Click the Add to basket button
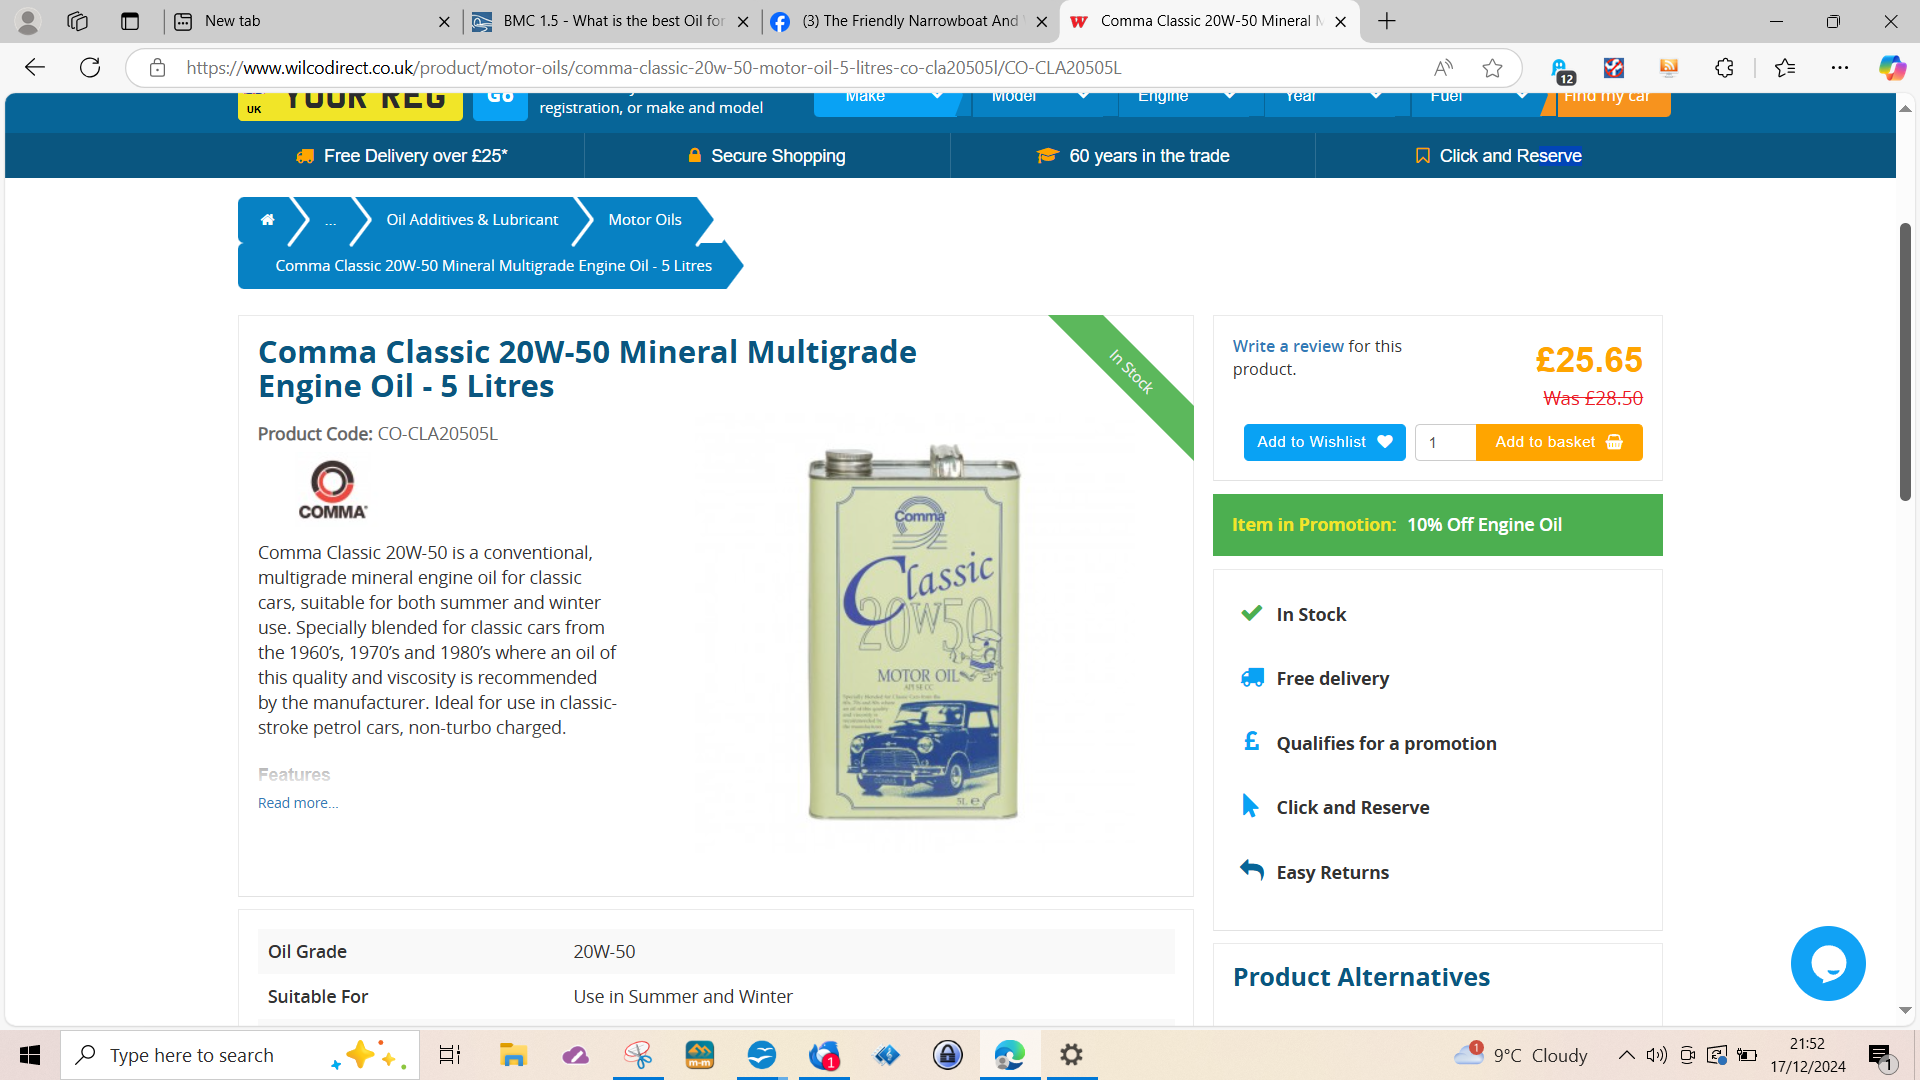This screenshot has height=1080, width=1920. click(1557, 442)
